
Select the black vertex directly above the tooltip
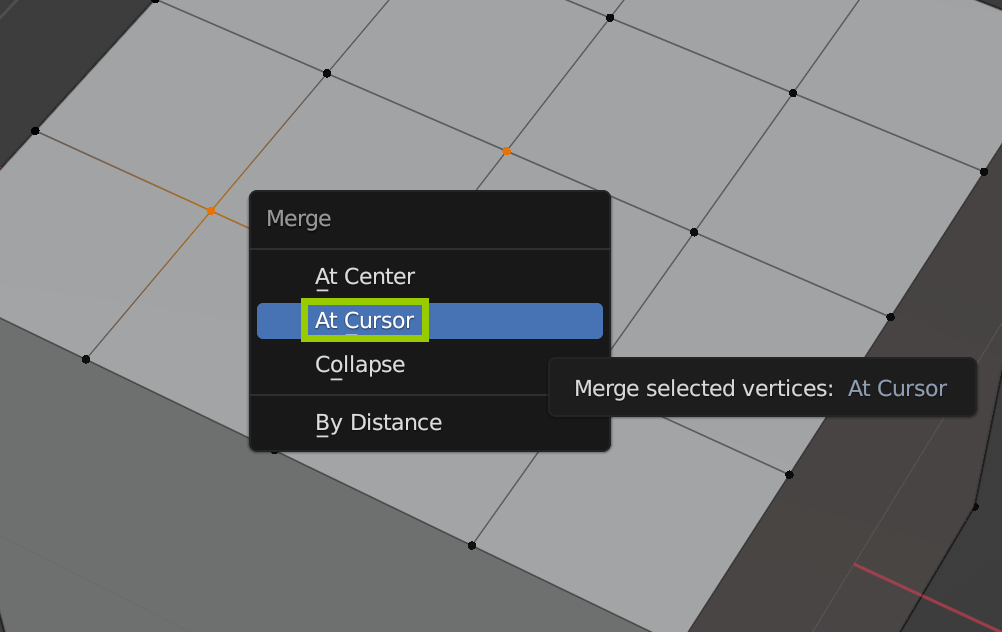pos(890,317)
